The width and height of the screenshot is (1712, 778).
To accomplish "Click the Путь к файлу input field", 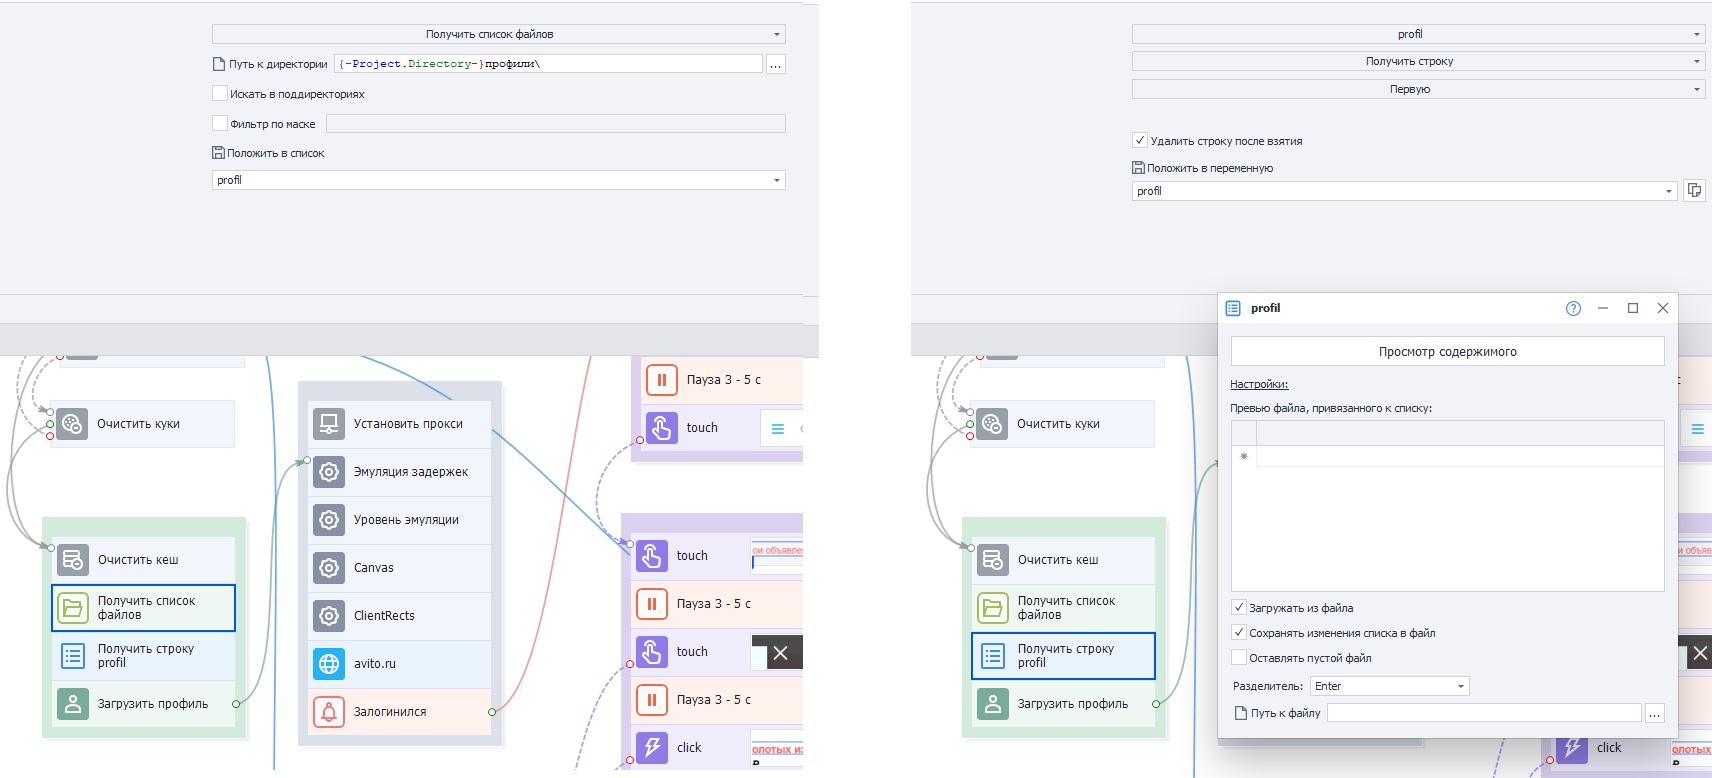I will point(1484,713).
